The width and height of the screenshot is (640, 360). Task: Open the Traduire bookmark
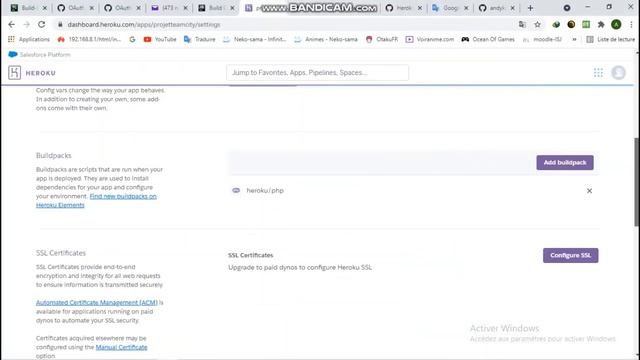coord(200,39)
